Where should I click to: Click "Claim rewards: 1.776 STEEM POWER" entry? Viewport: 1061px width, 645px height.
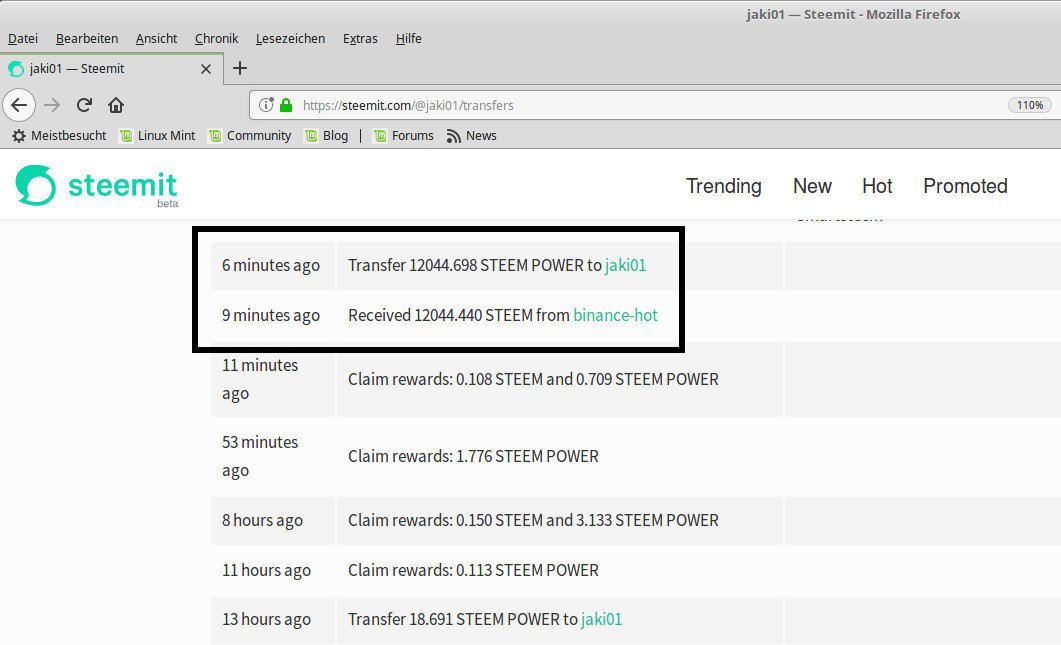(x=473, y=456)
